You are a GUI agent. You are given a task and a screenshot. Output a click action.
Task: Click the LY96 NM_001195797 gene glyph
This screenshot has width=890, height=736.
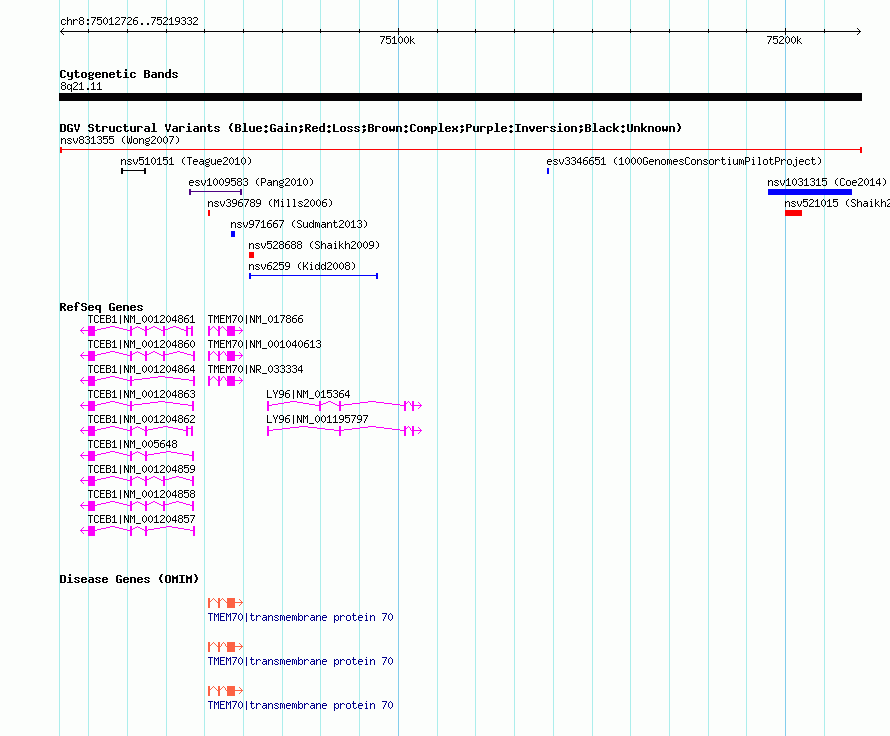[345, 431]
